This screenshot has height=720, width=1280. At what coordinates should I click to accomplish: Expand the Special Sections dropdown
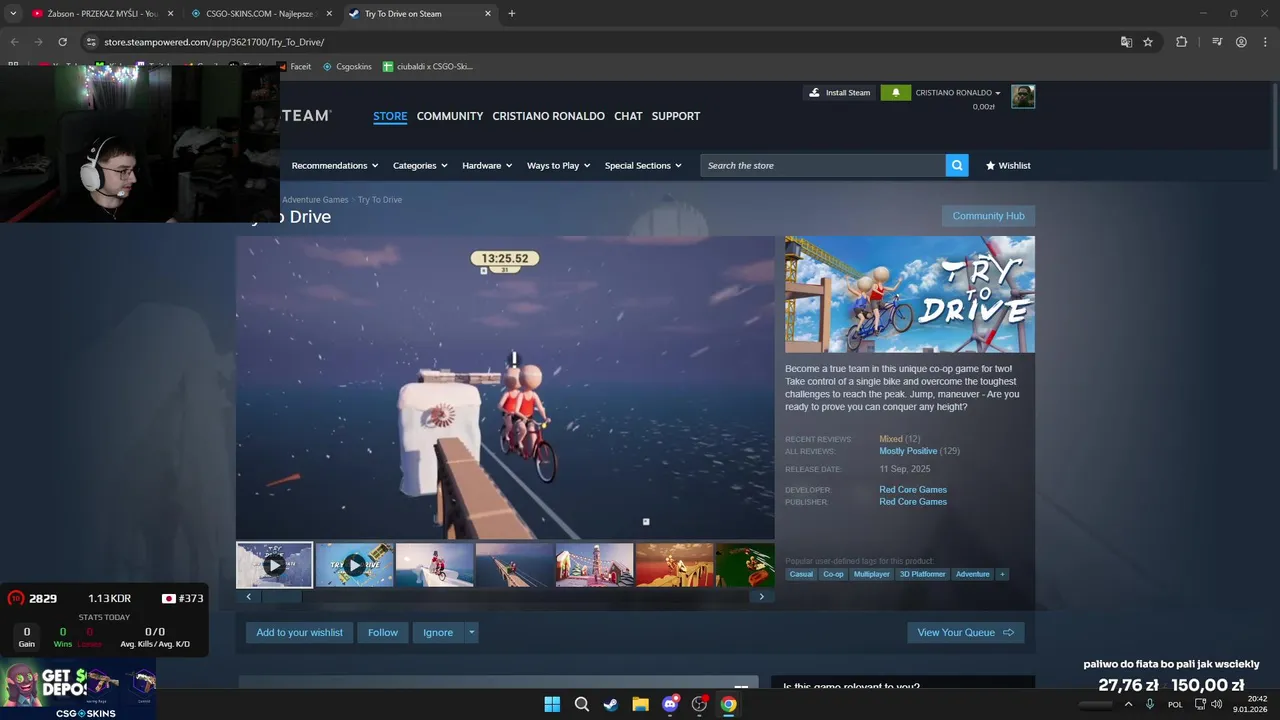(643, 166)
